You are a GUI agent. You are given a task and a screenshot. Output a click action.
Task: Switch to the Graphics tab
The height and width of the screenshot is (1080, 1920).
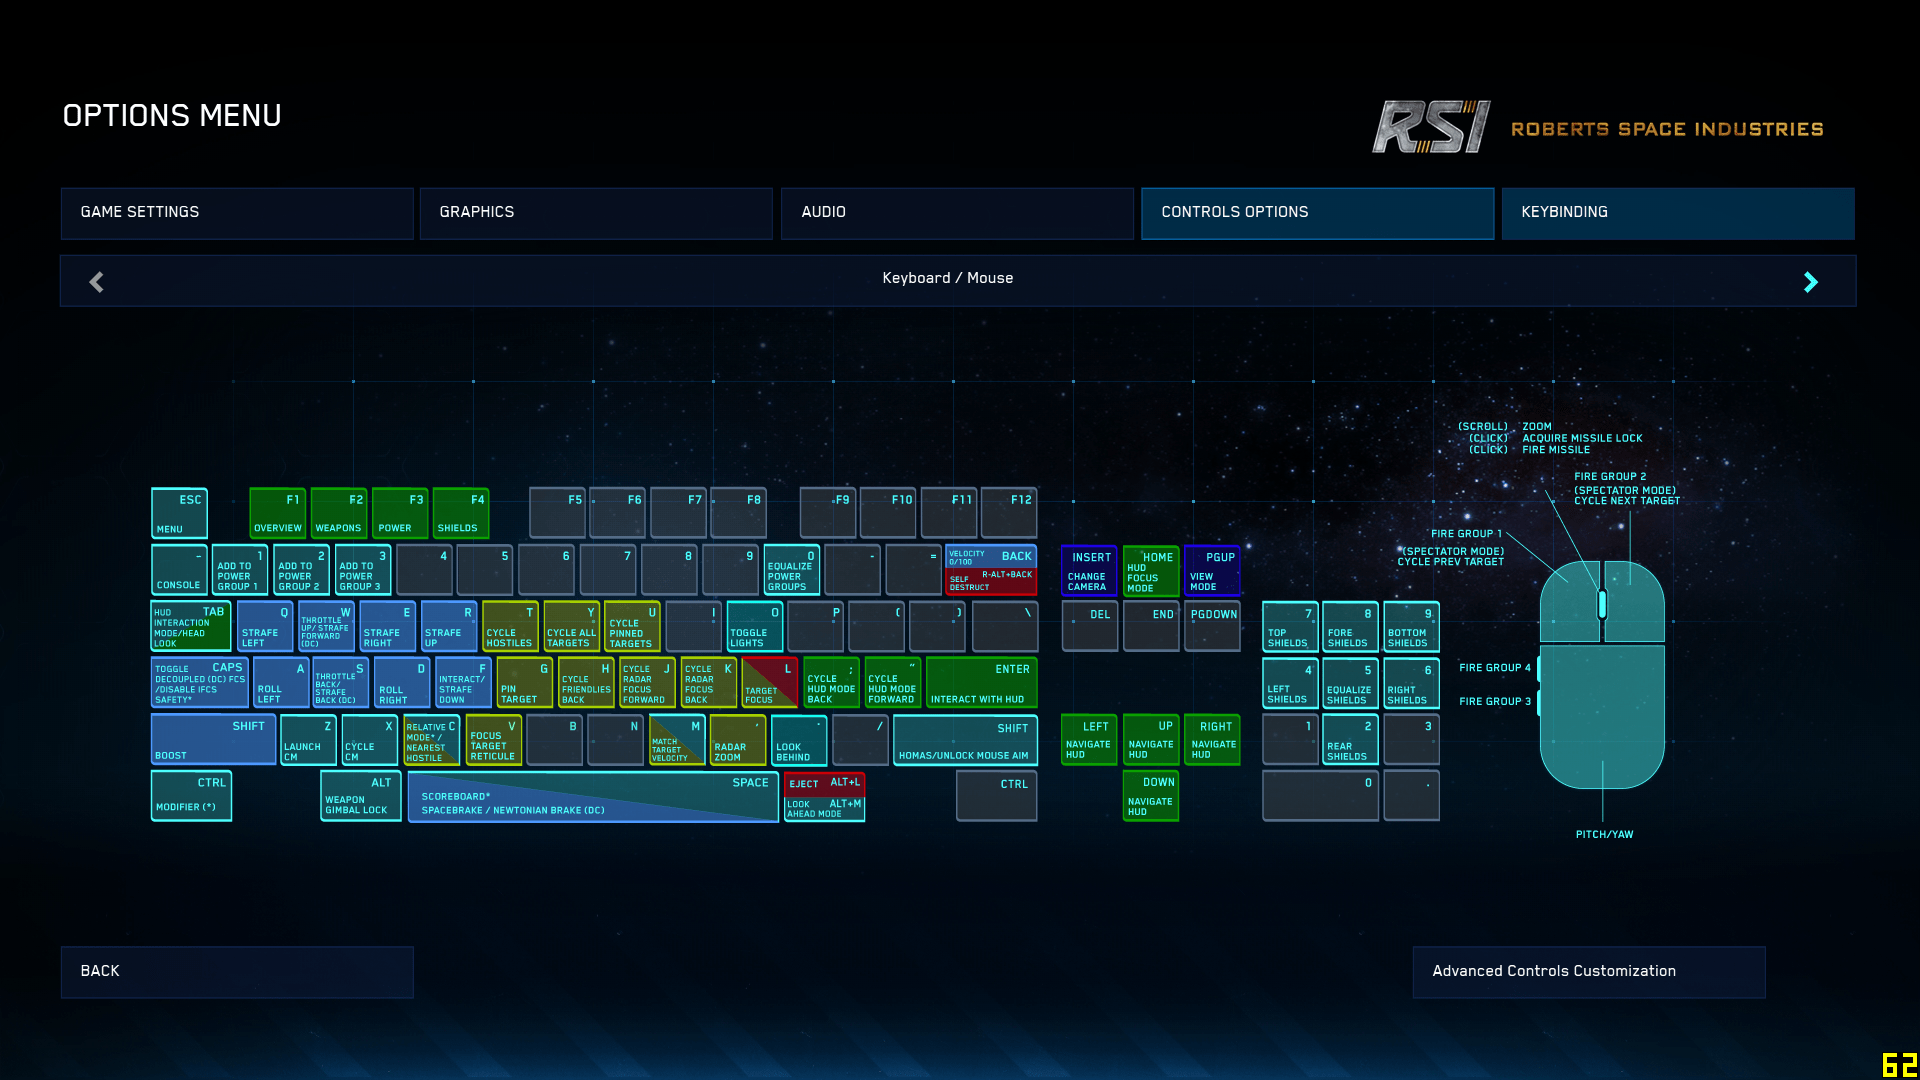pos(596,213)
